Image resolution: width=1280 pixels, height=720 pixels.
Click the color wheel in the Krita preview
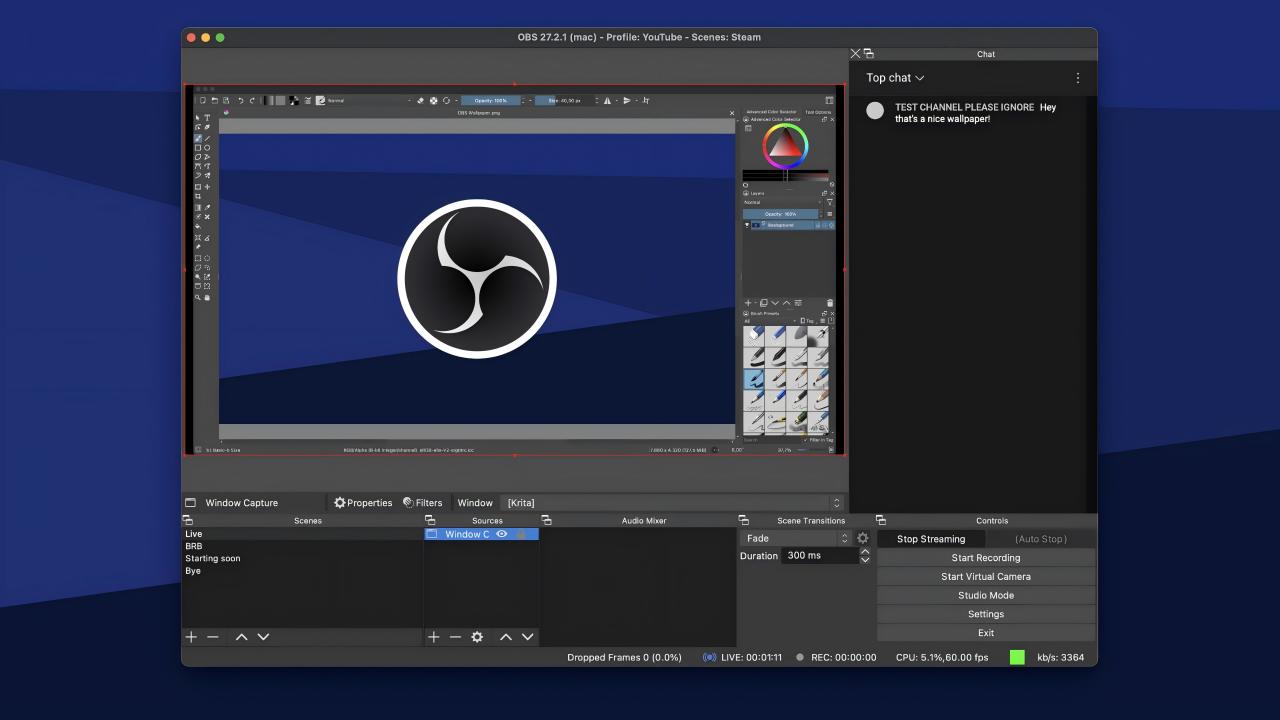tap(785, 147)
